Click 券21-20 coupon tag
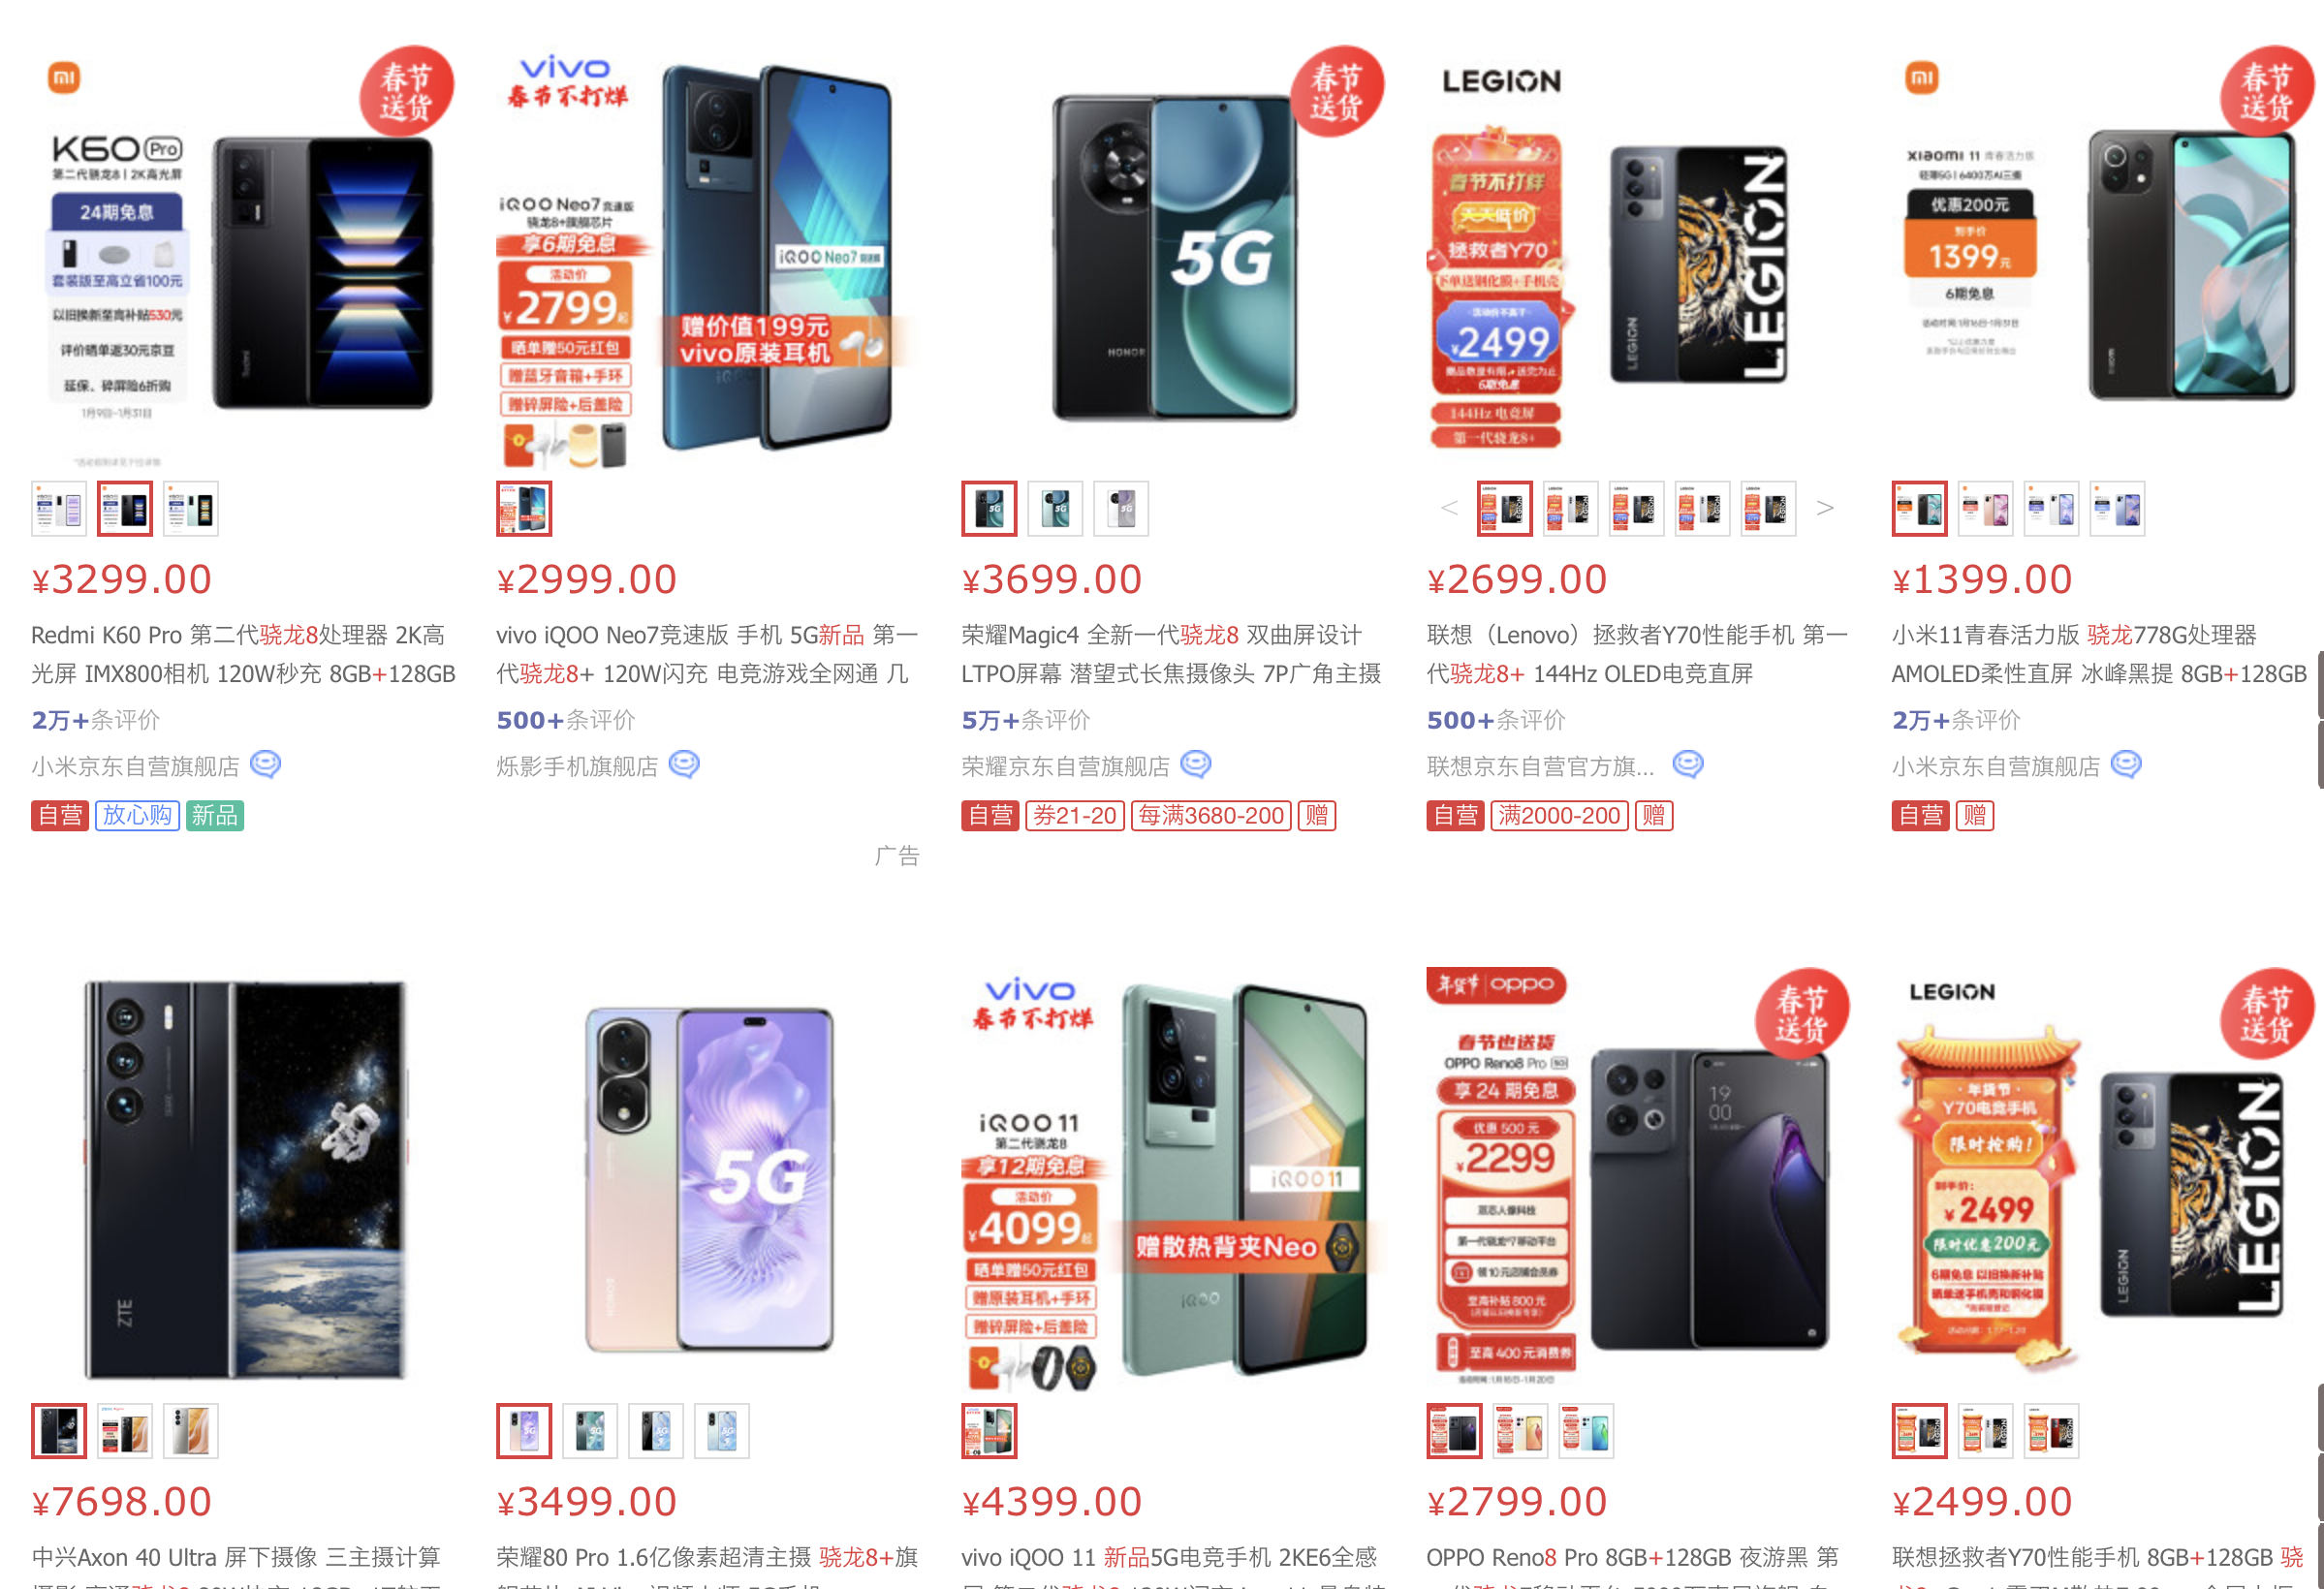Screen dimensions: 2324x1589 pos(1075,816)
